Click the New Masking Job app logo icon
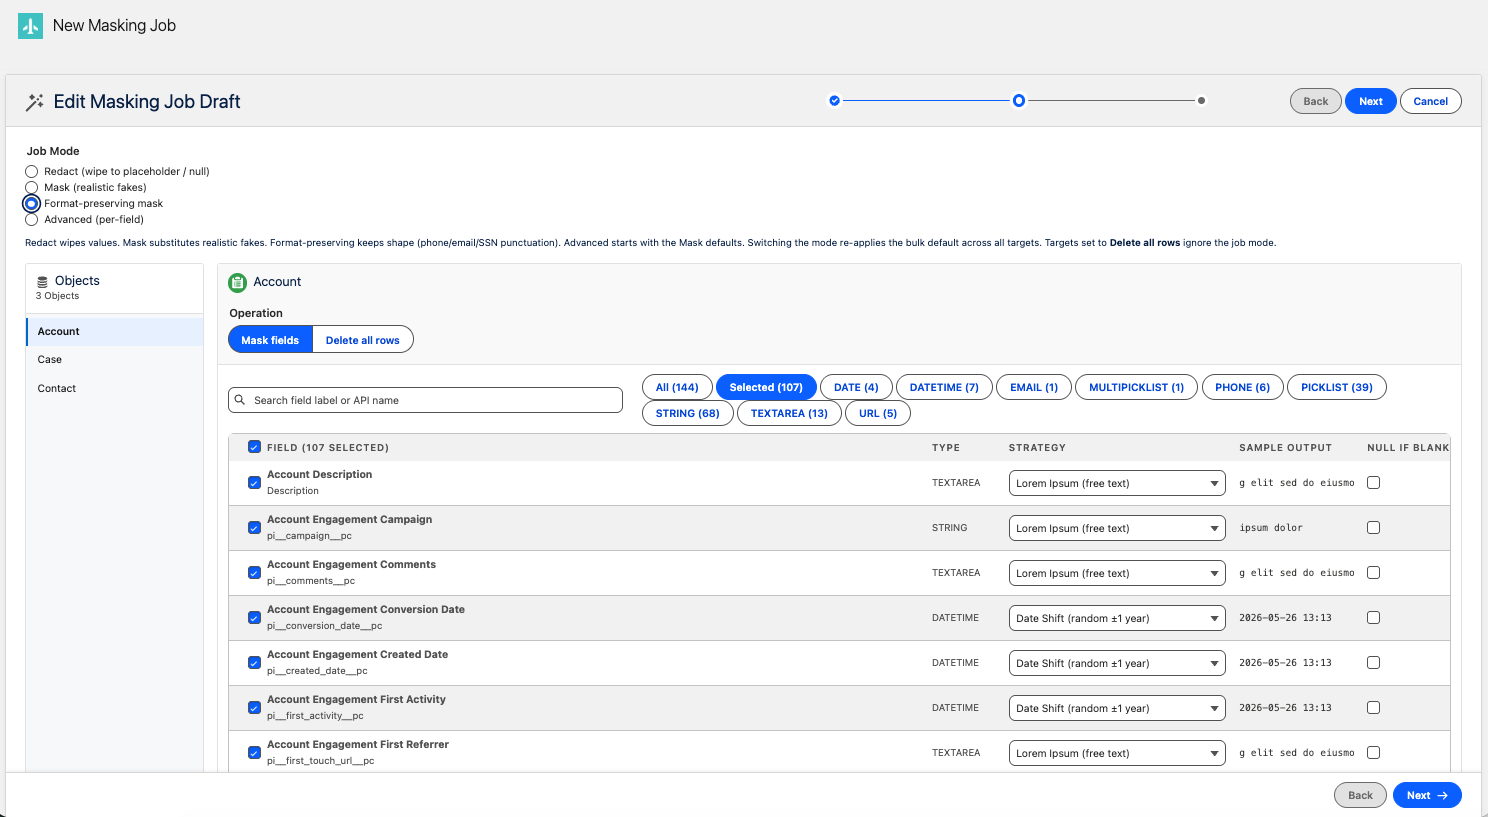The height and width of the screenshot is (817, 1488). [x=30, y=26]
